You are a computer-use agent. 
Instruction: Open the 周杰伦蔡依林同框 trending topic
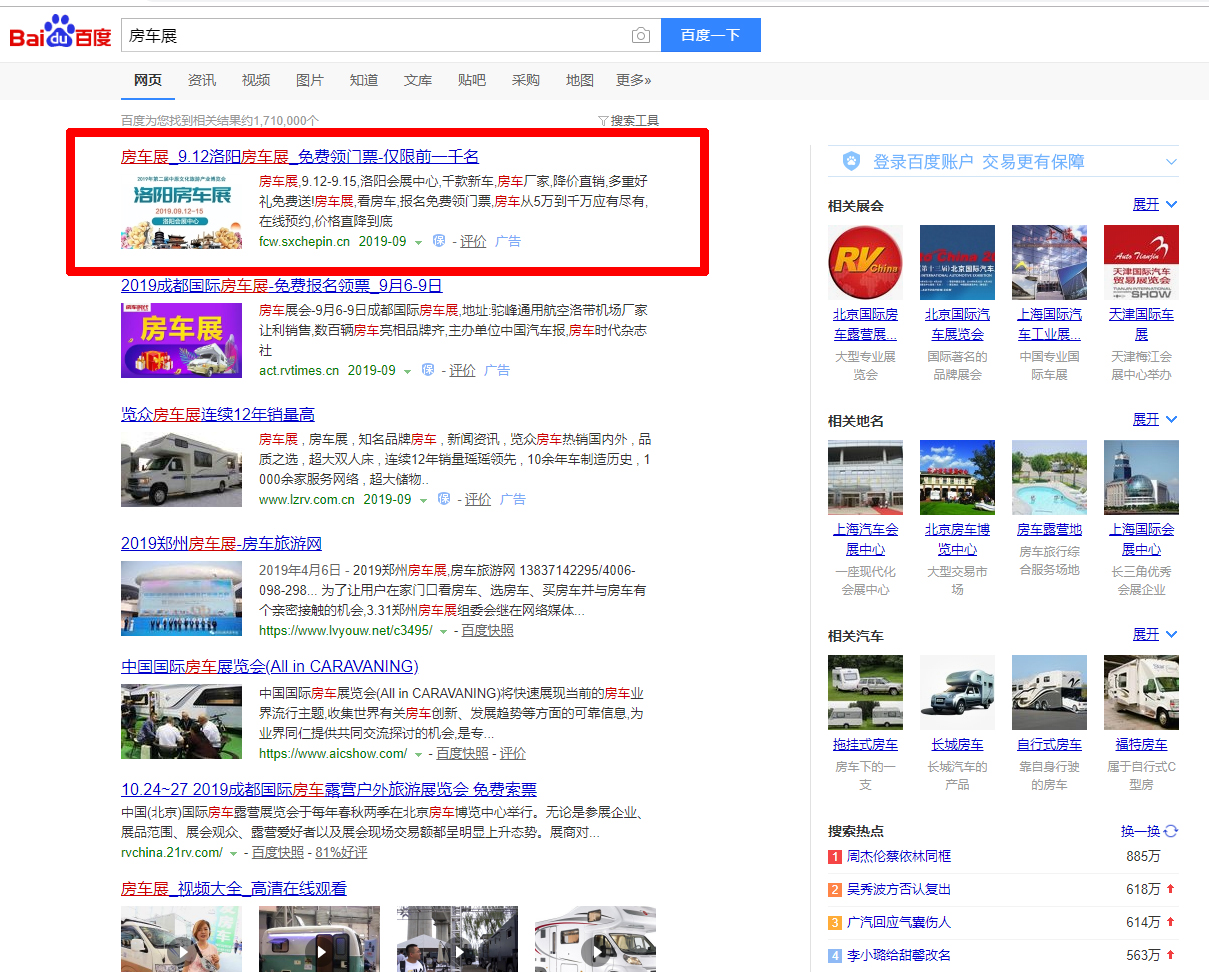click(x=898, y=856)
